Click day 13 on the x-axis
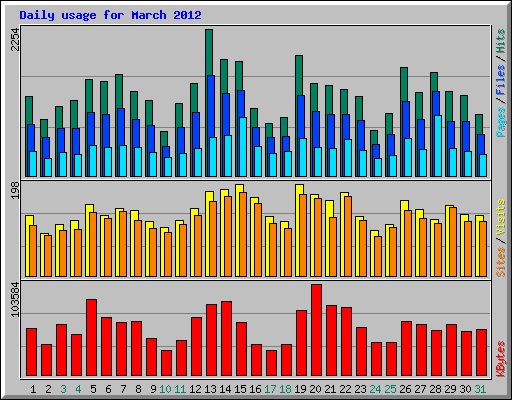Screen dimensions: 512x400 point(210,389)
